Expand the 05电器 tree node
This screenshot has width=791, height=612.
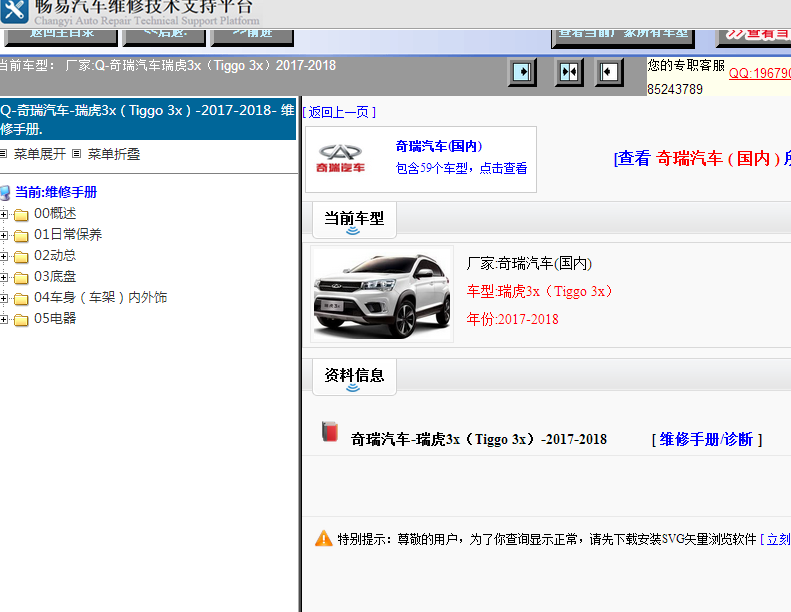click(x=4, y=319)
